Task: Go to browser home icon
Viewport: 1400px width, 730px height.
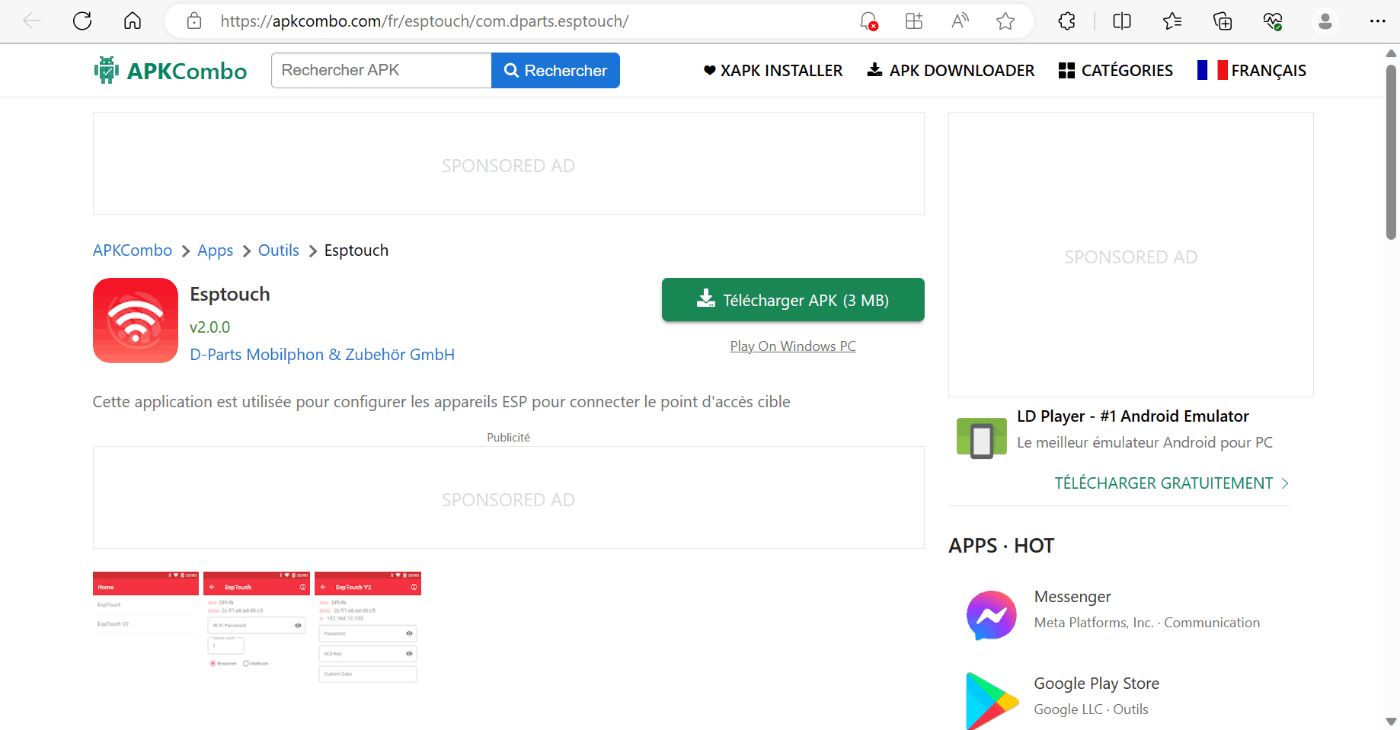Action: (132, 21)
